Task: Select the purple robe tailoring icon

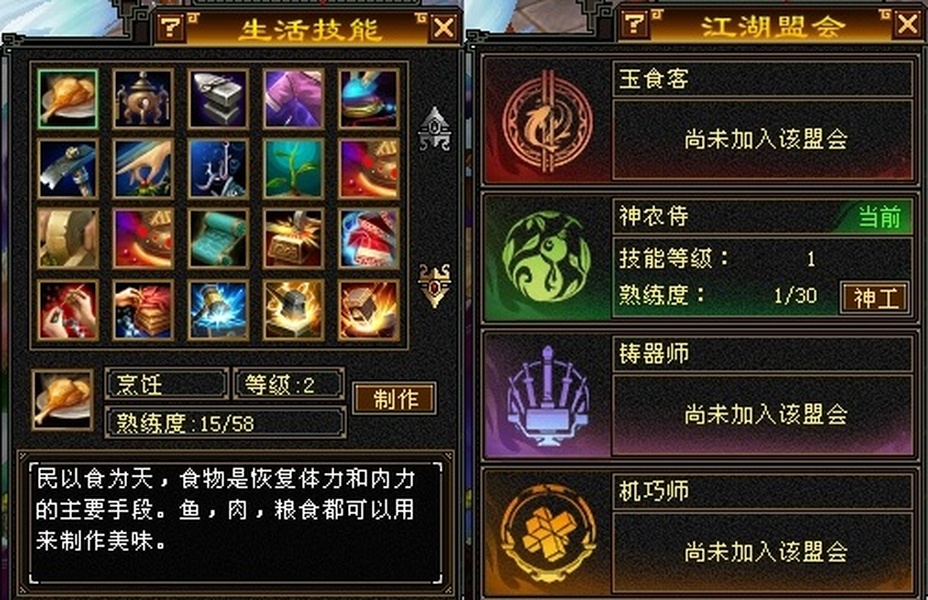Action: pos(294,99)
